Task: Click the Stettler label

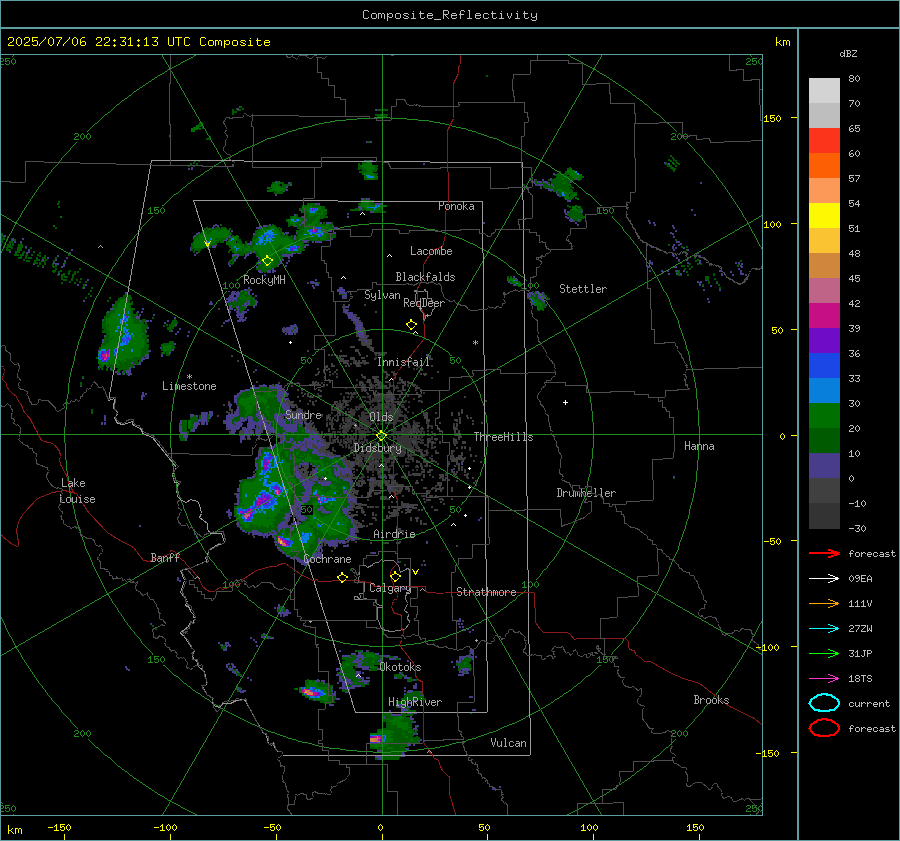Action: tap(583, 289)
